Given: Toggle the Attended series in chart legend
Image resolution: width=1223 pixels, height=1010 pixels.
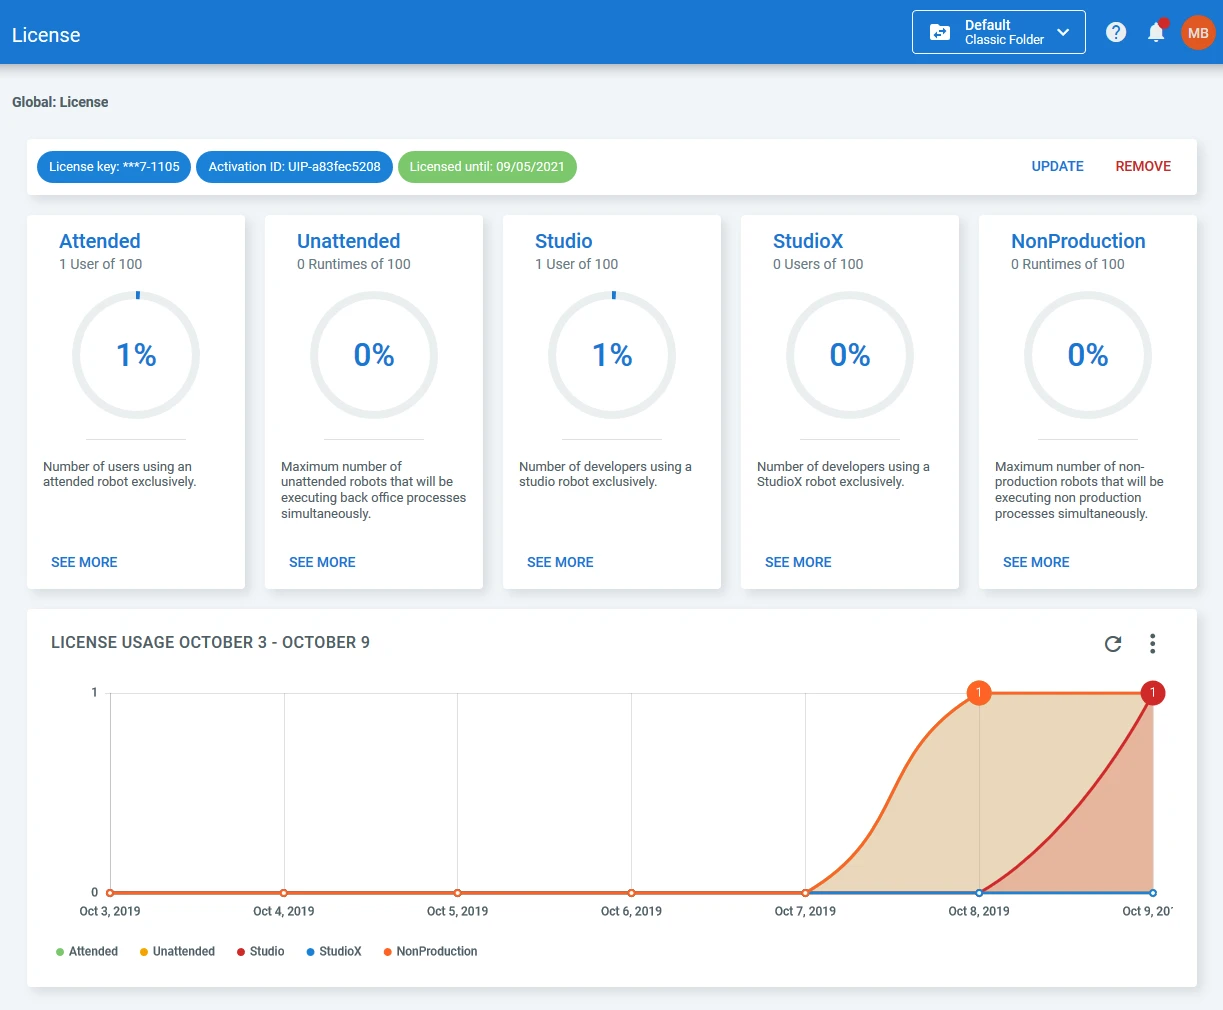Looking at the screenshot, I should 87,951.
